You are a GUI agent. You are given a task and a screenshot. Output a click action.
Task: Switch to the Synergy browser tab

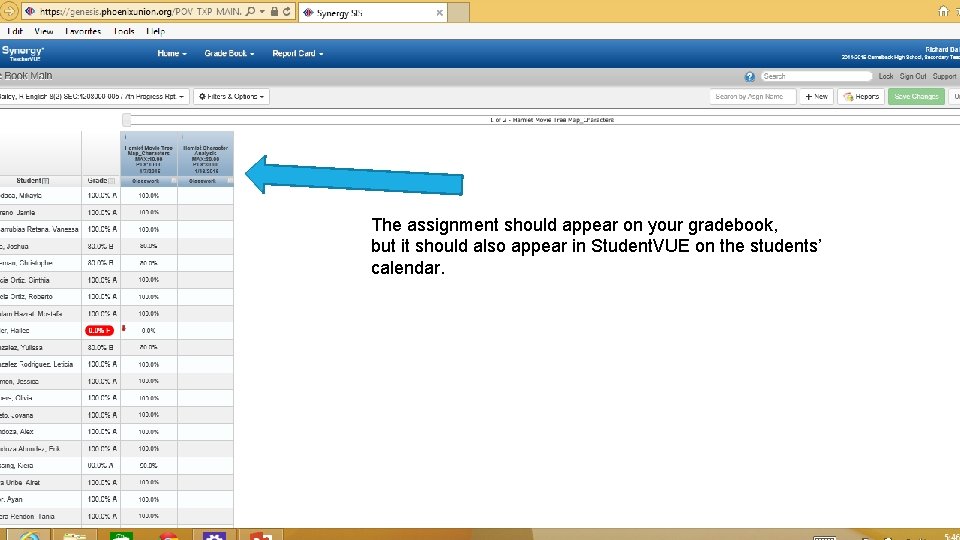372,13
